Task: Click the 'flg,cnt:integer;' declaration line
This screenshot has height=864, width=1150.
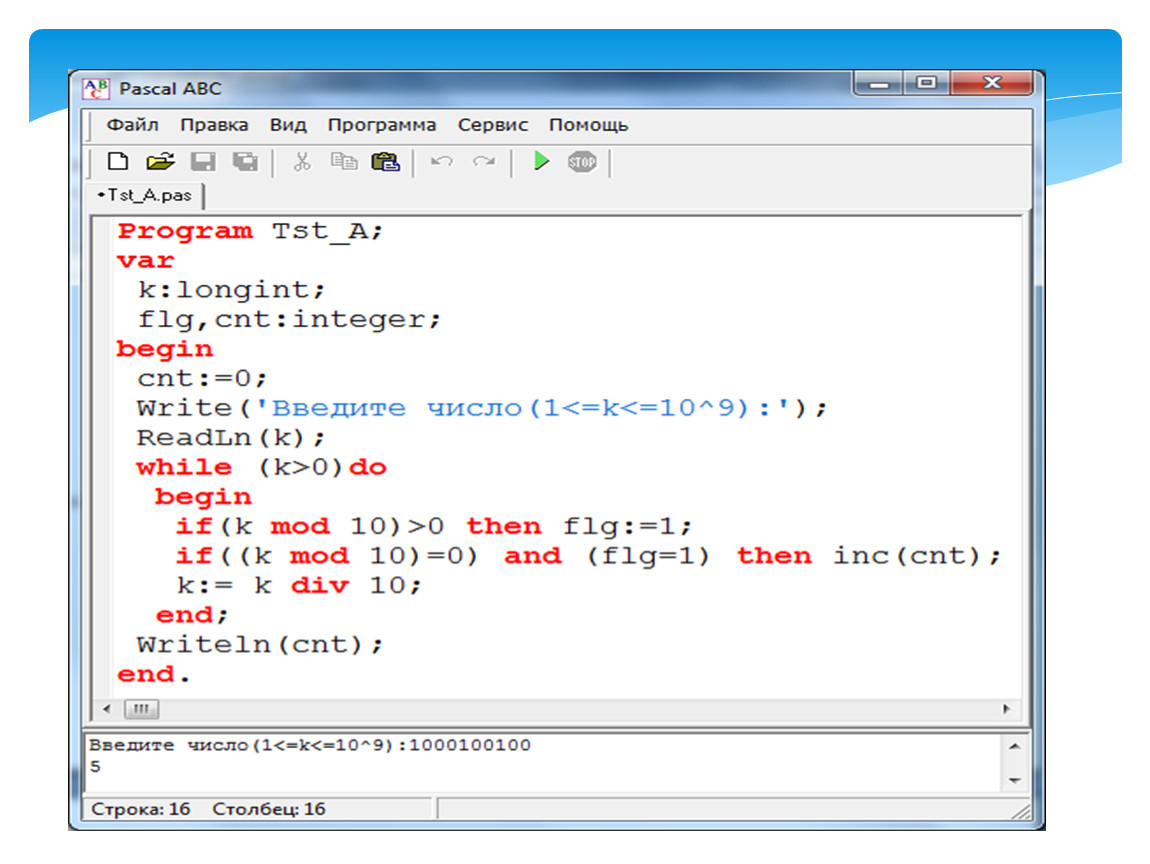Action: point(289,320)
